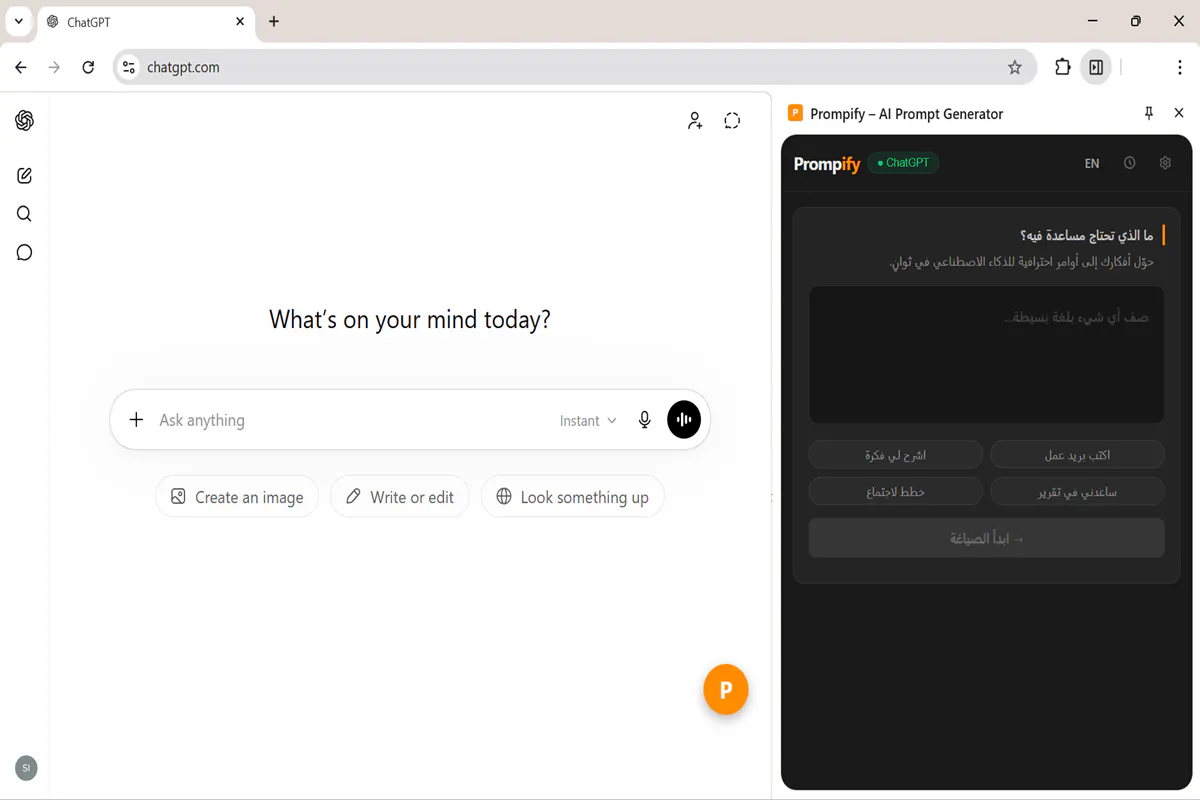Close the ChatGPT browser tab
1200x800 pixels.
(240, 21)
